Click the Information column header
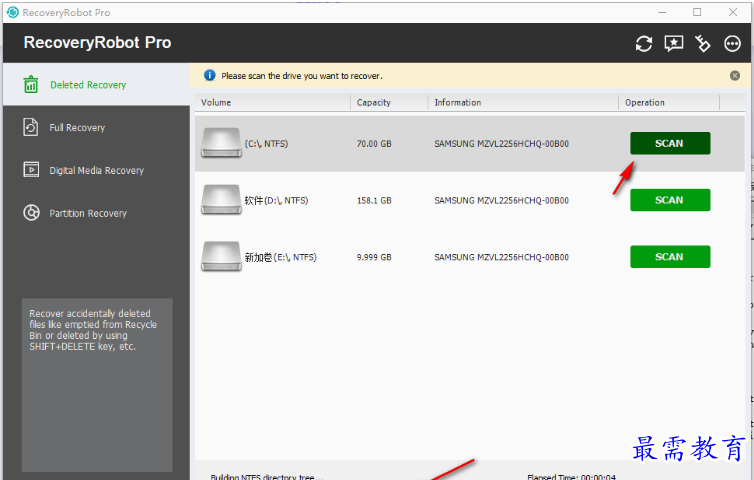The height and width of the screenshot is (480, 754). [523, 102]
